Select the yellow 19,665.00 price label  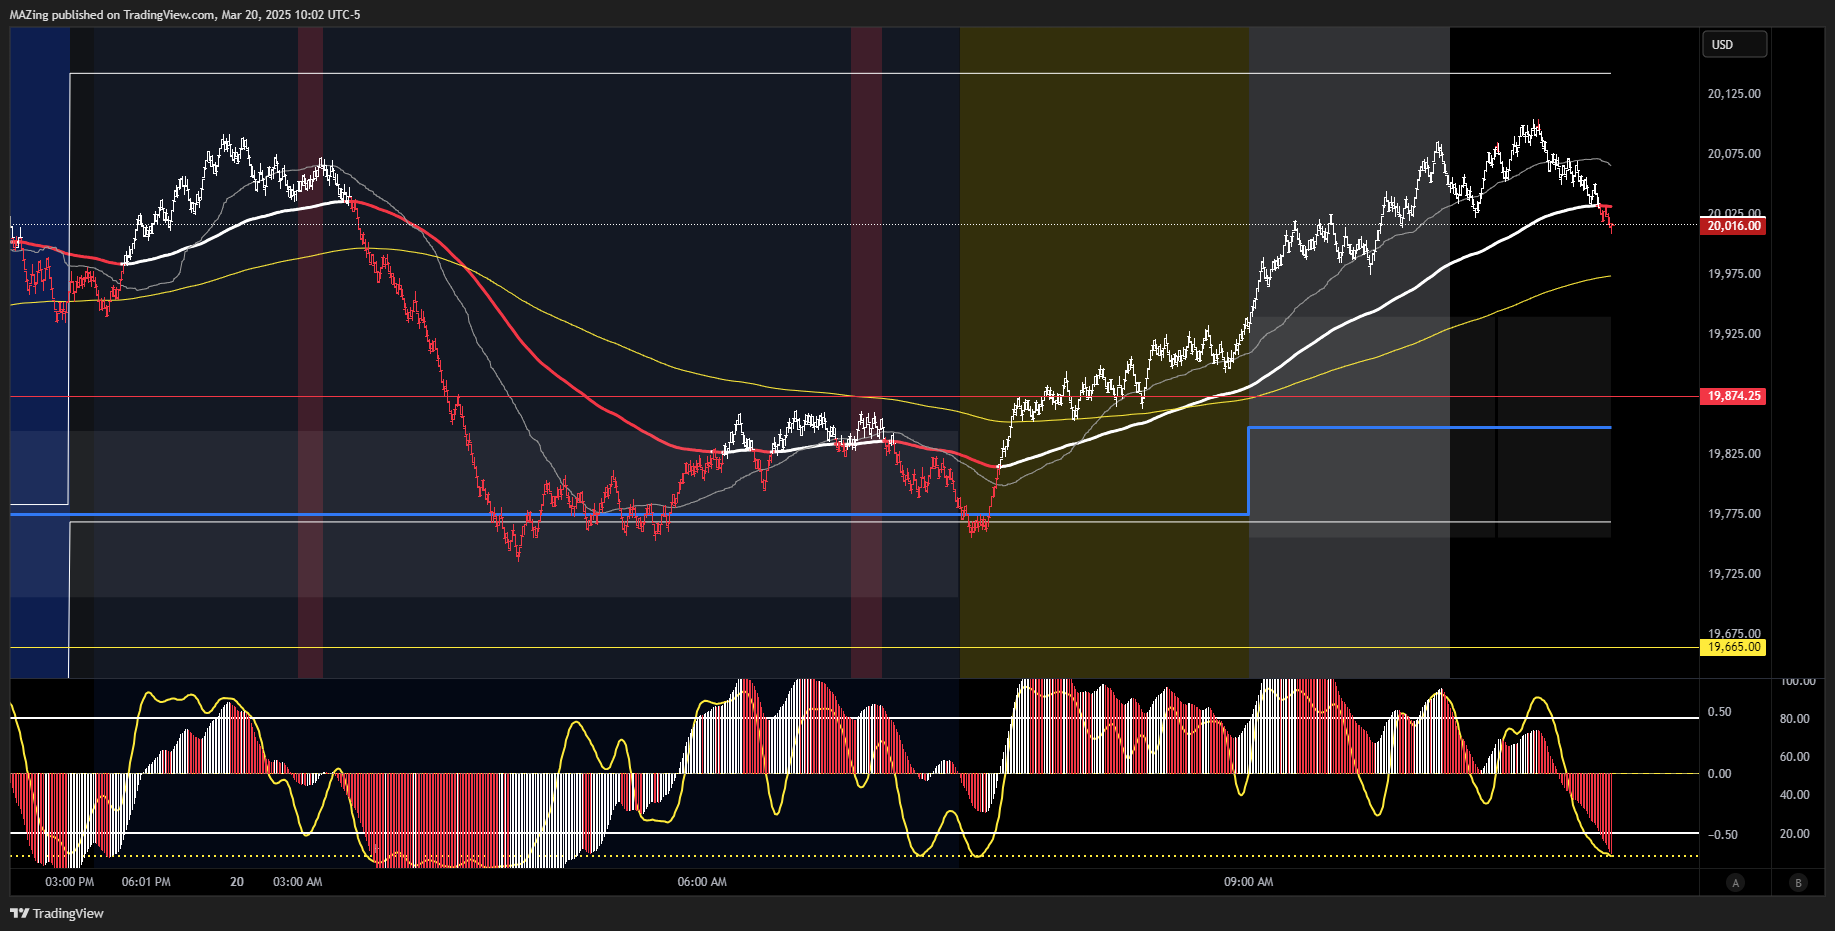point(1733,647)
